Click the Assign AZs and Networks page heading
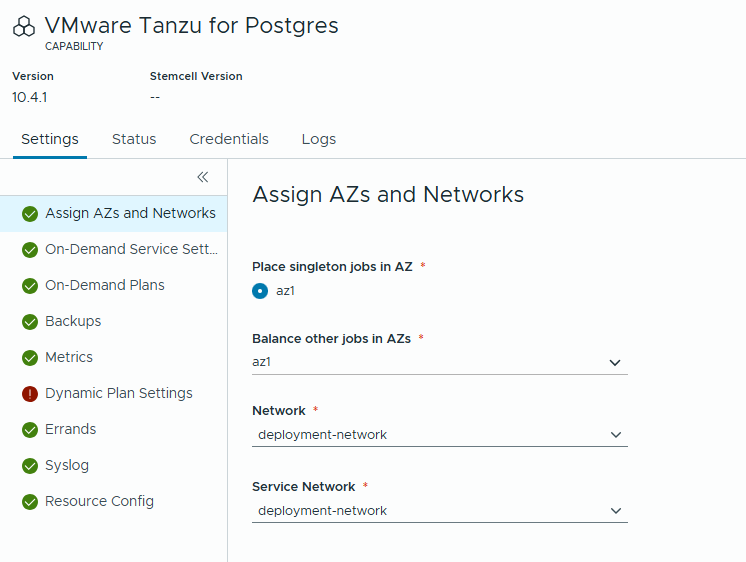Viewport: 746px width, 562px height. 388,195
